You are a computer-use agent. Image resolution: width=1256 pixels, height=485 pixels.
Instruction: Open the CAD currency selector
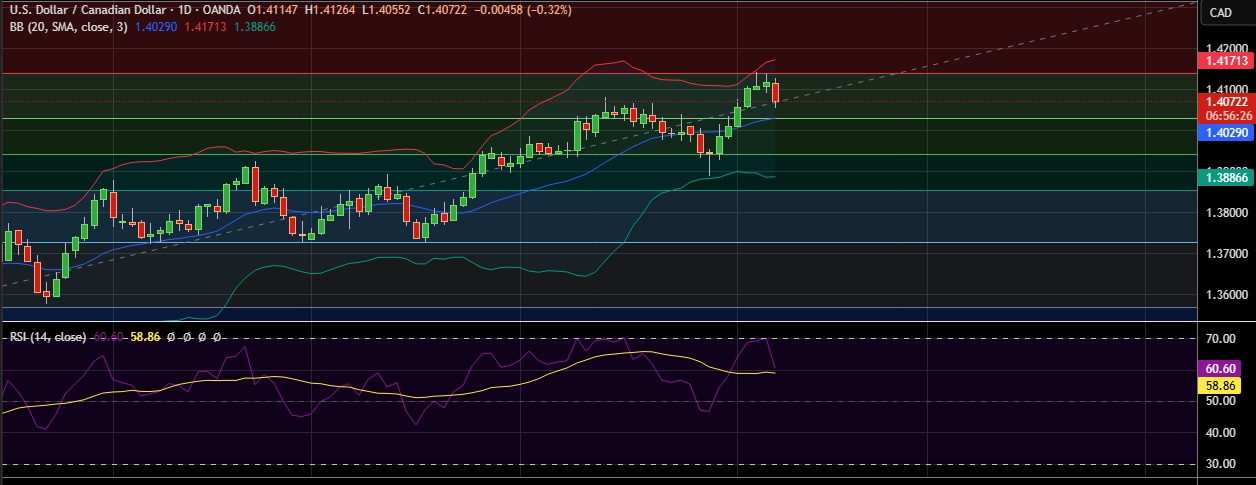[1220, 12]
